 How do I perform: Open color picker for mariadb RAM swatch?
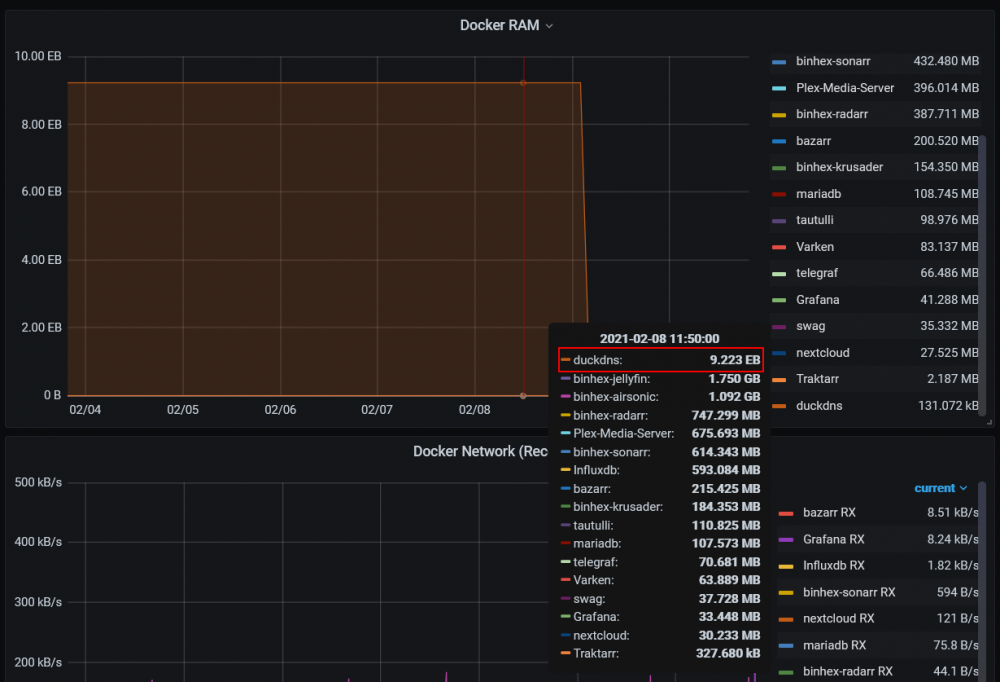coord(779,195)
